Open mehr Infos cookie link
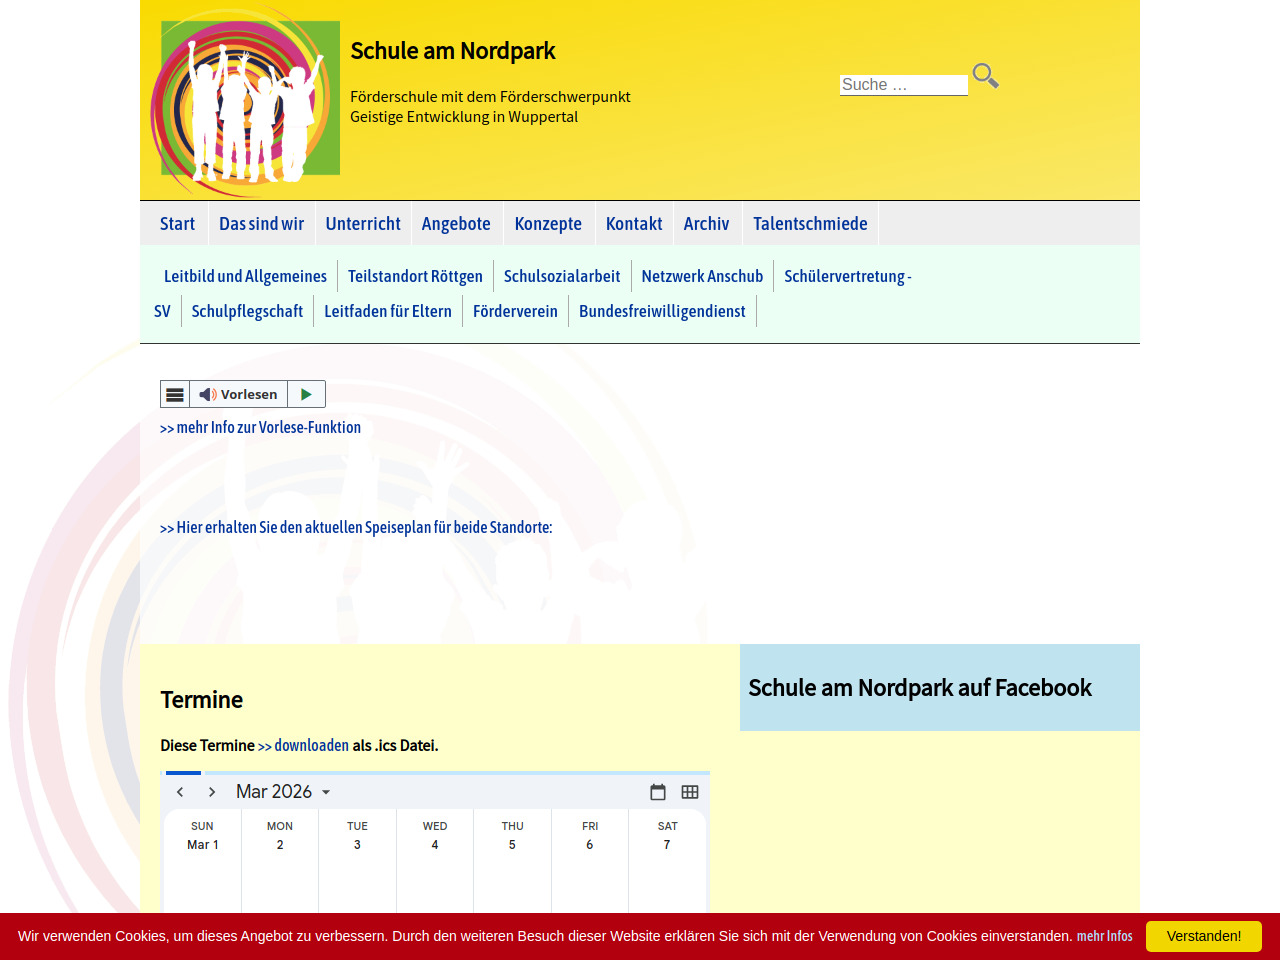This screenshot has height=960, width=1280. click(1104, 936)
